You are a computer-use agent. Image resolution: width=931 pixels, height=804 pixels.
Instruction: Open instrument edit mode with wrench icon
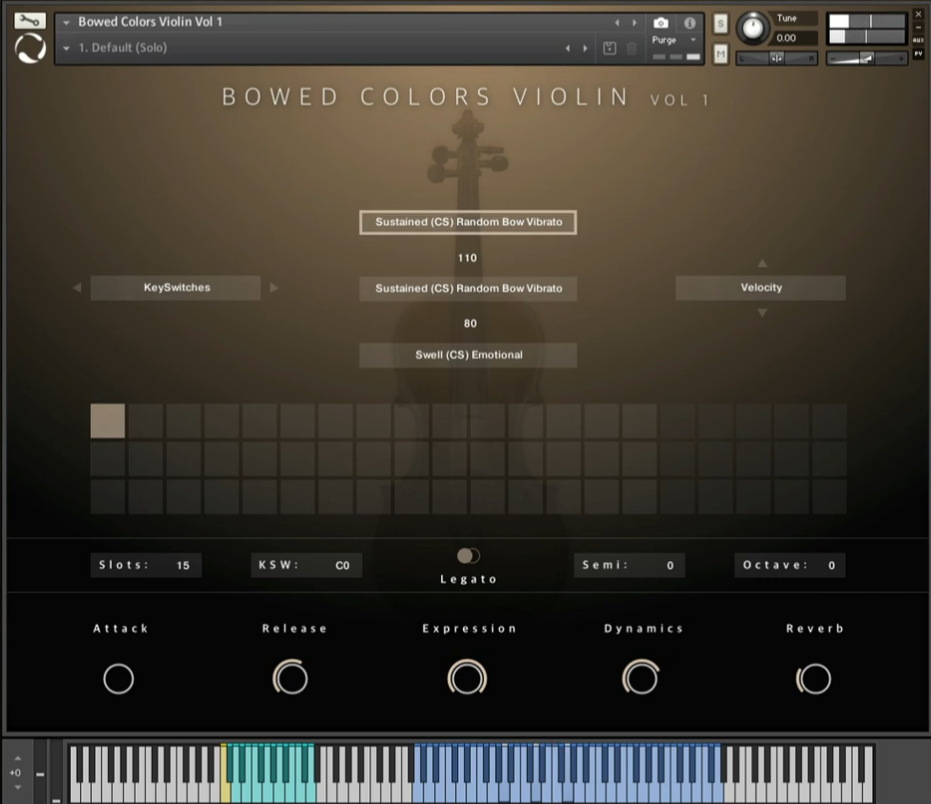click(x=30, y=21)
